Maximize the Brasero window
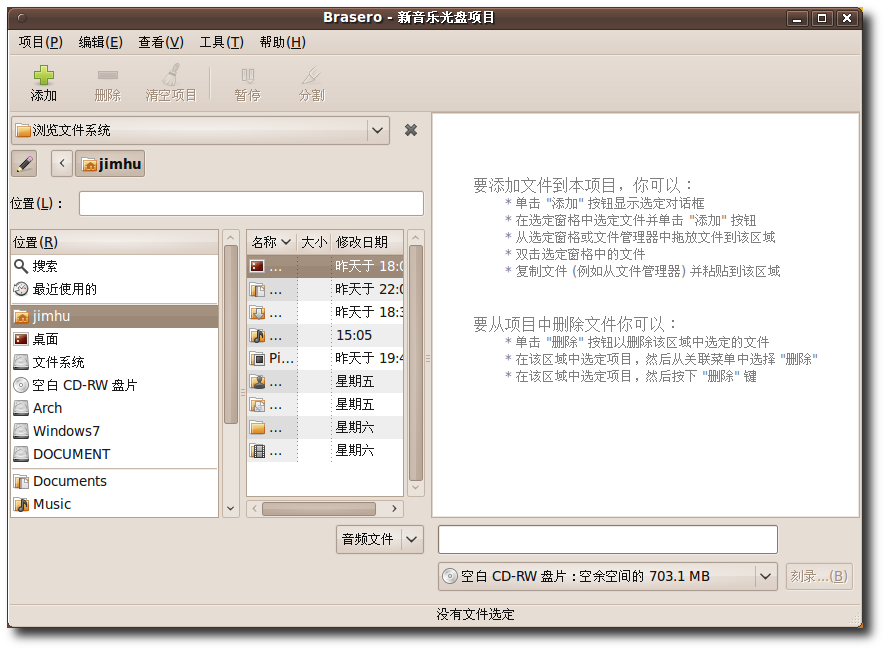 tap(822, 19)
